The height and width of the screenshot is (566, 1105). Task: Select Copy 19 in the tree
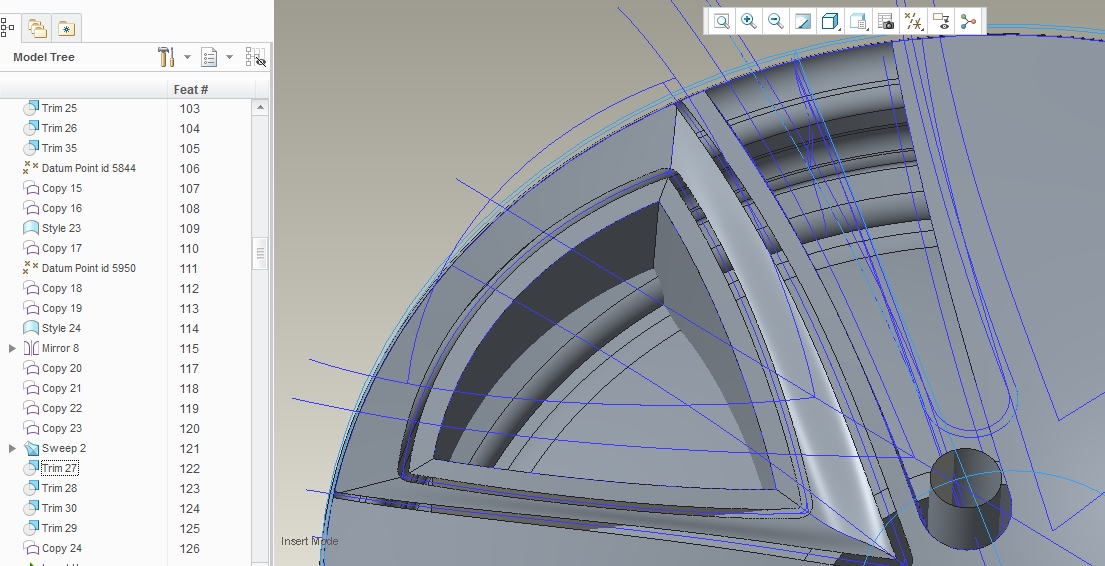(x=61, y=308)
